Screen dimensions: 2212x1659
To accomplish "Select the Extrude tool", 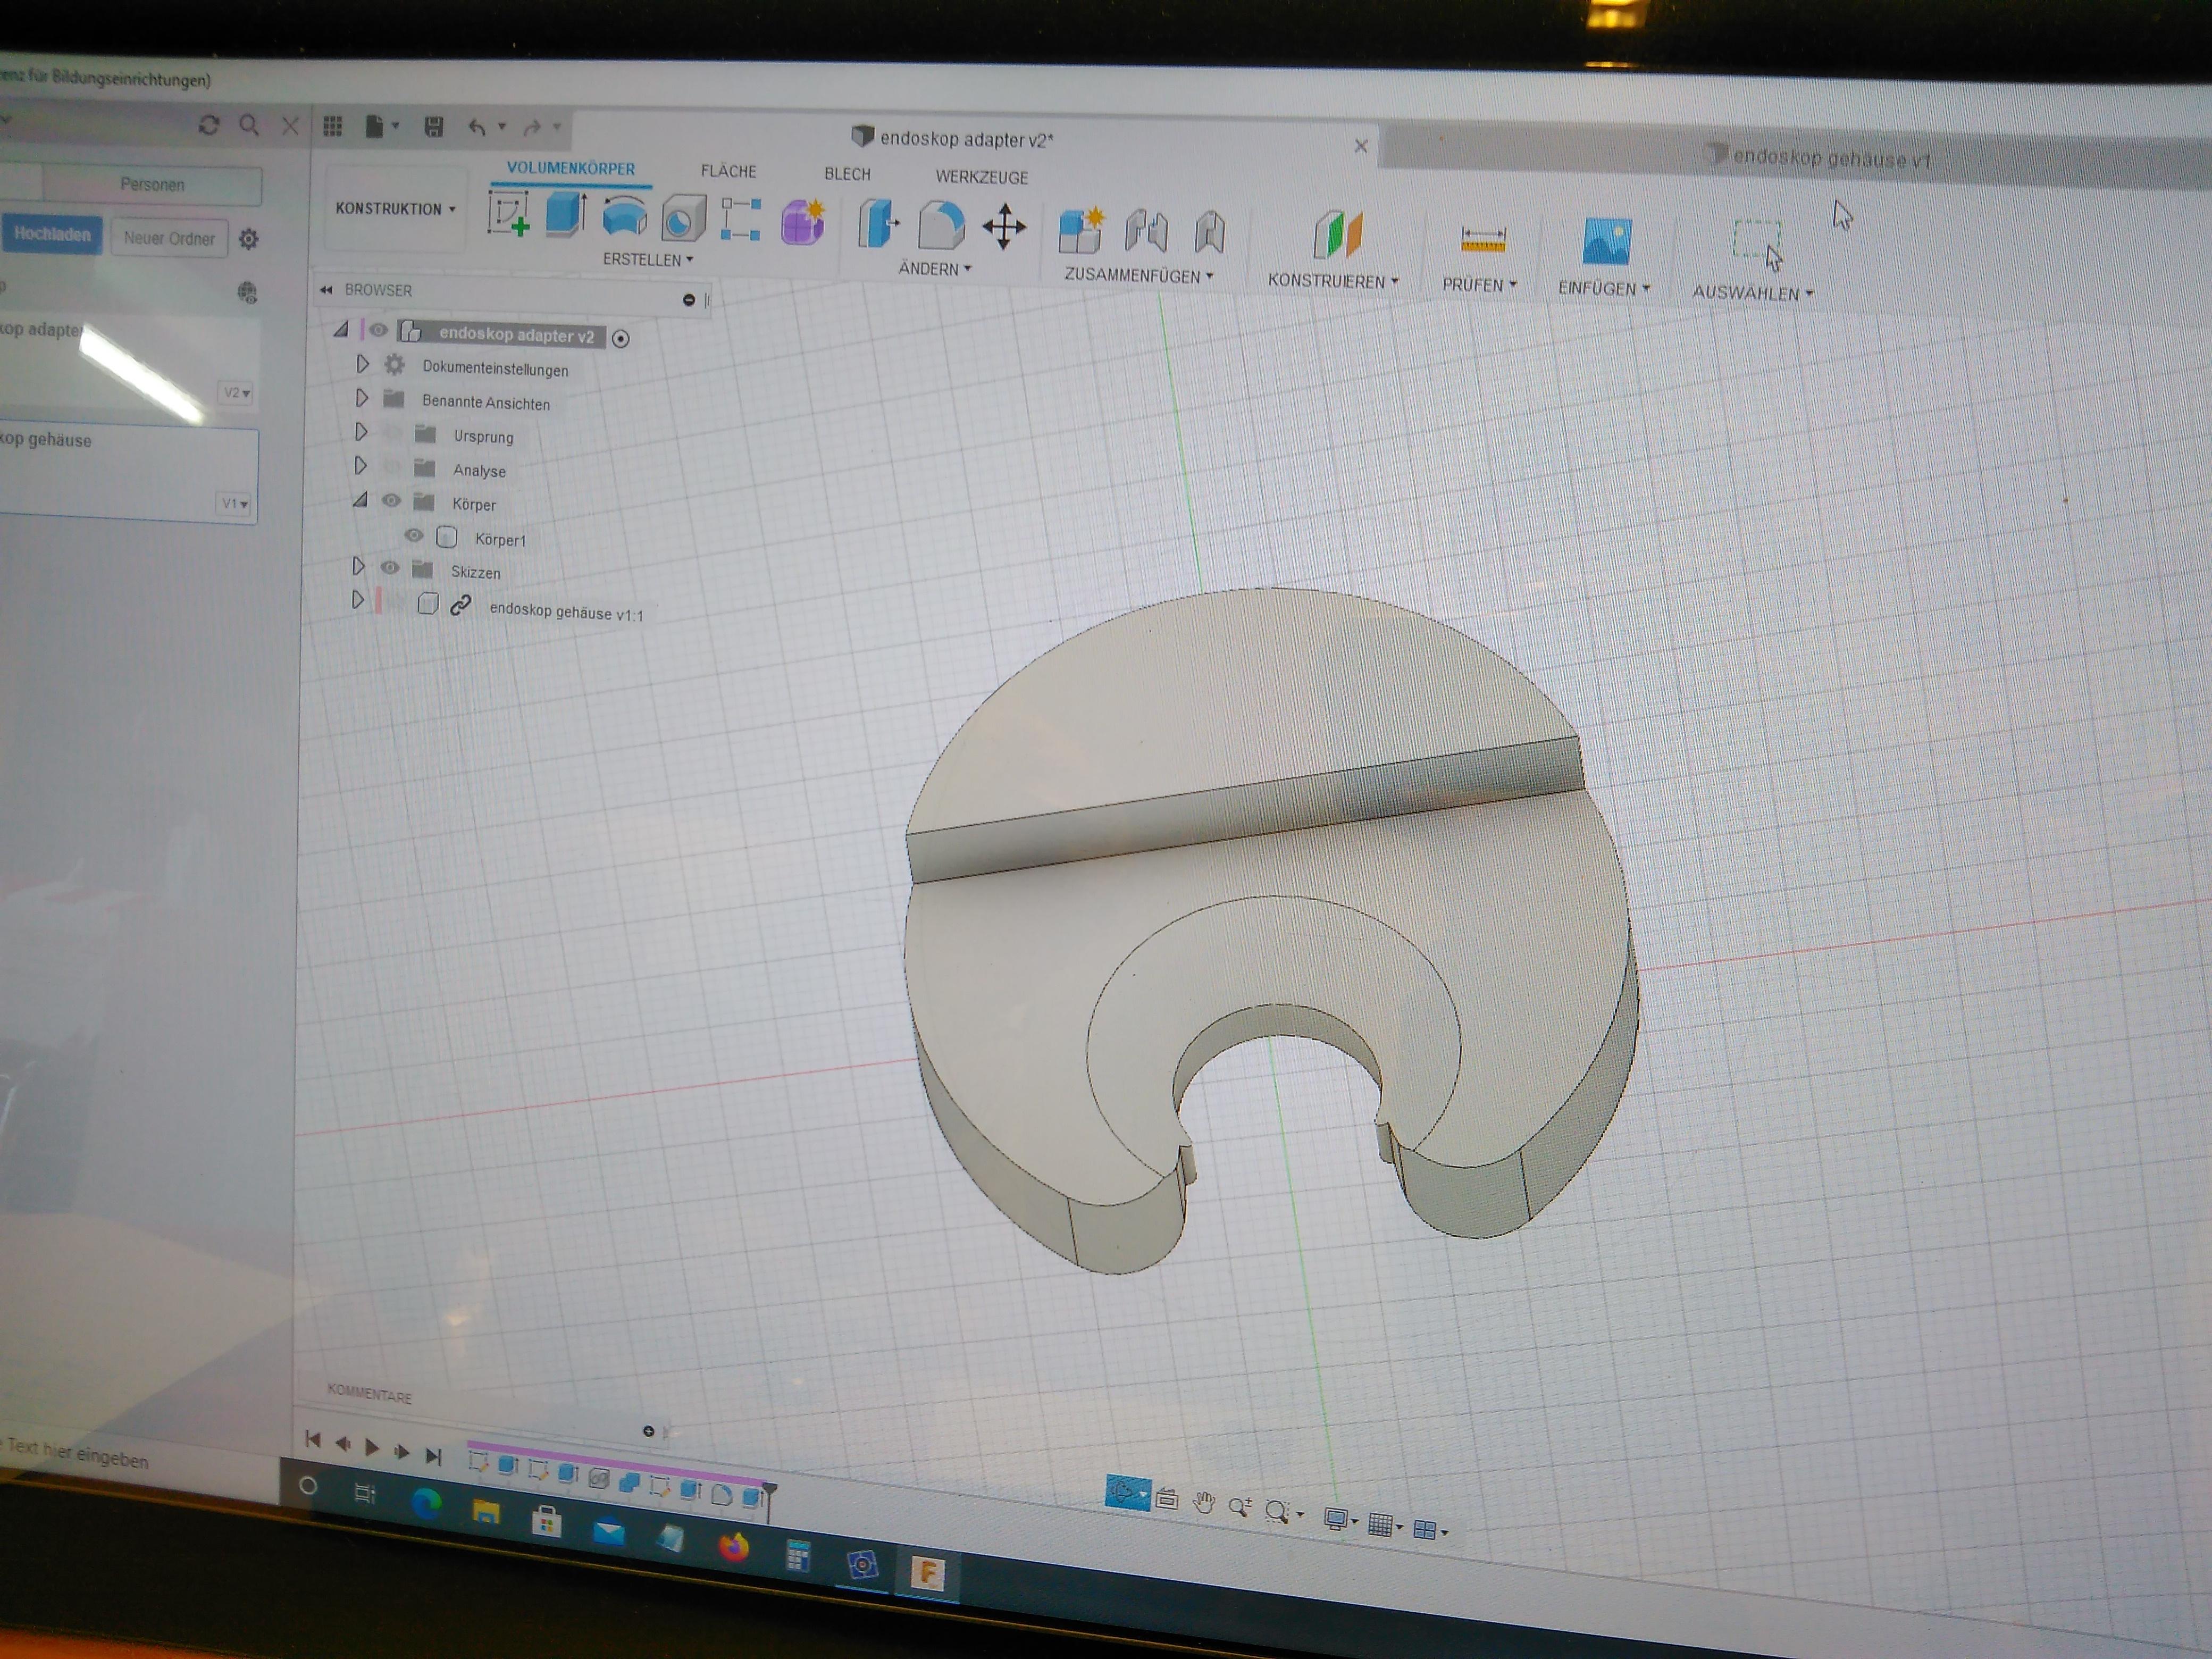I will click(566, 215).
